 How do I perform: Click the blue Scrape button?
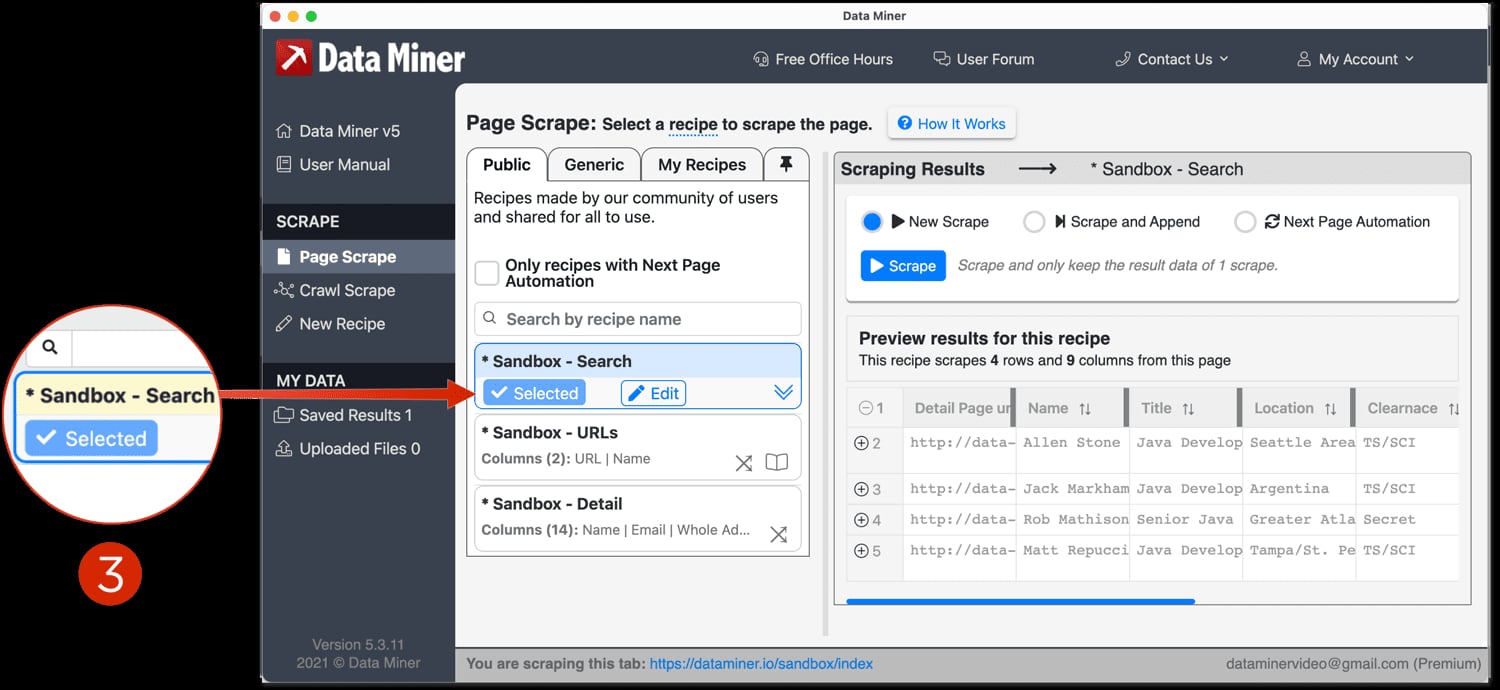[903, 266]
